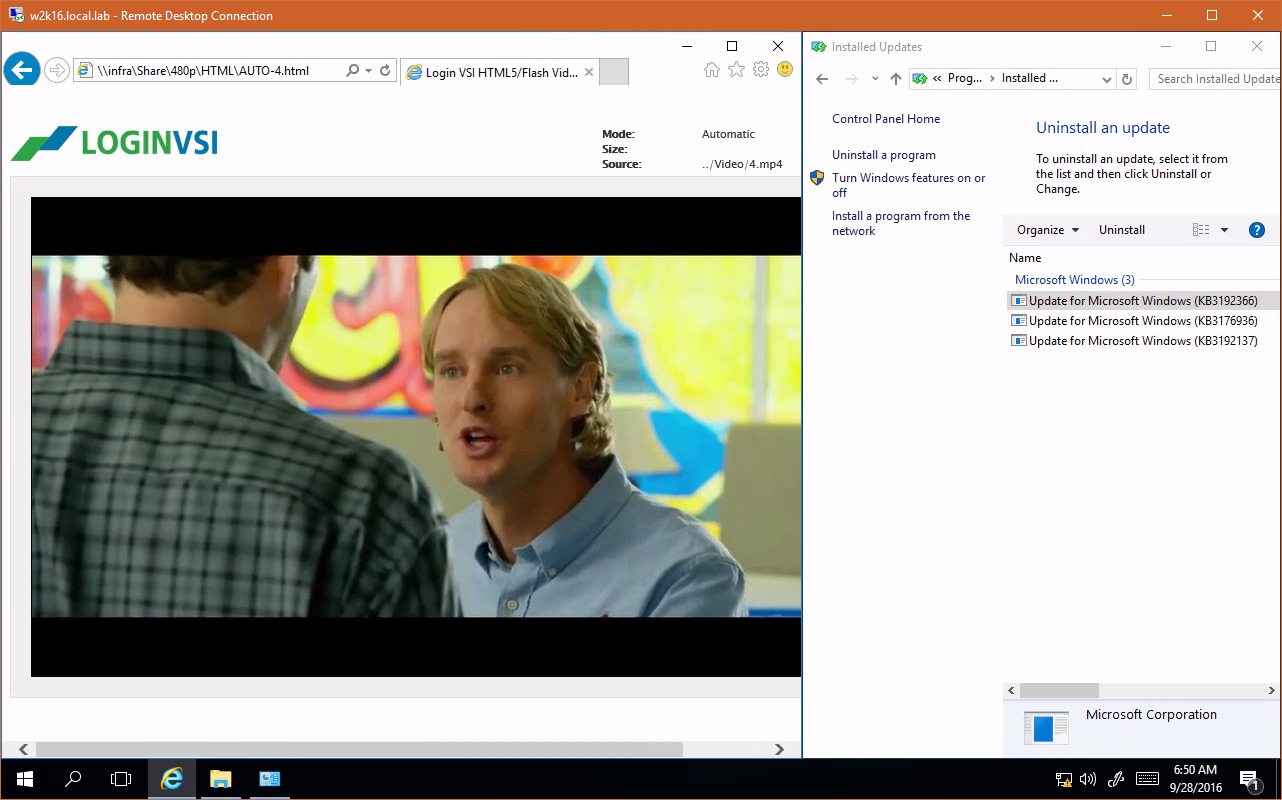The height and width of the screenshot is (800, 1282).
Task: Go back in Installed Updates window
Action: 822,79
